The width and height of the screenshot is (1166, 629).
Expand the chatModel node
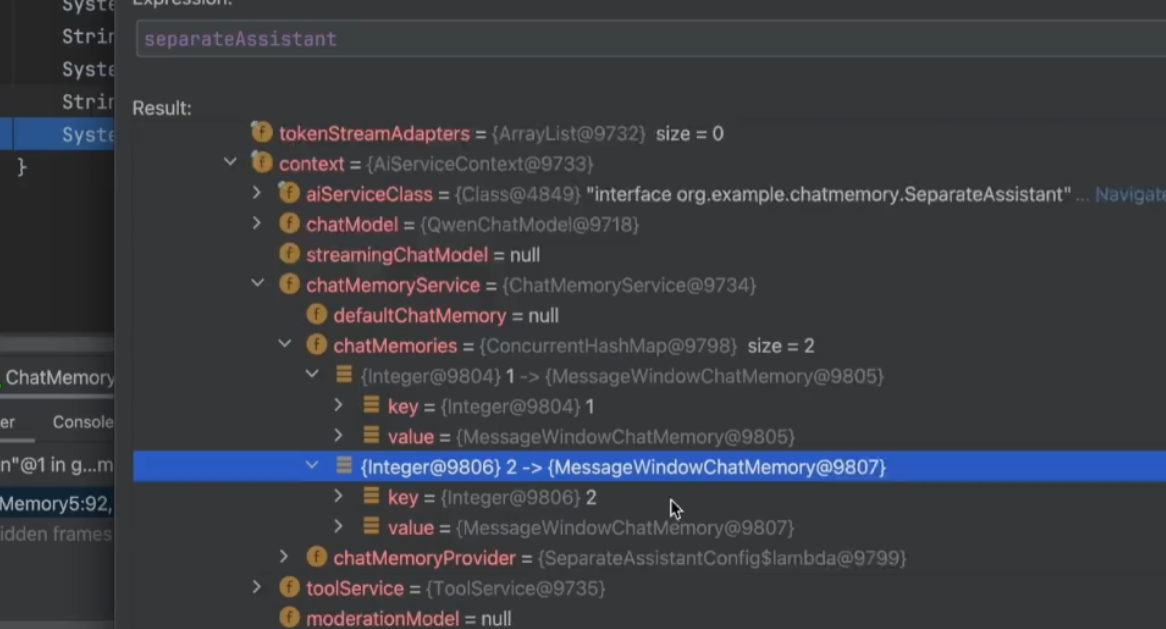[257, 222]
